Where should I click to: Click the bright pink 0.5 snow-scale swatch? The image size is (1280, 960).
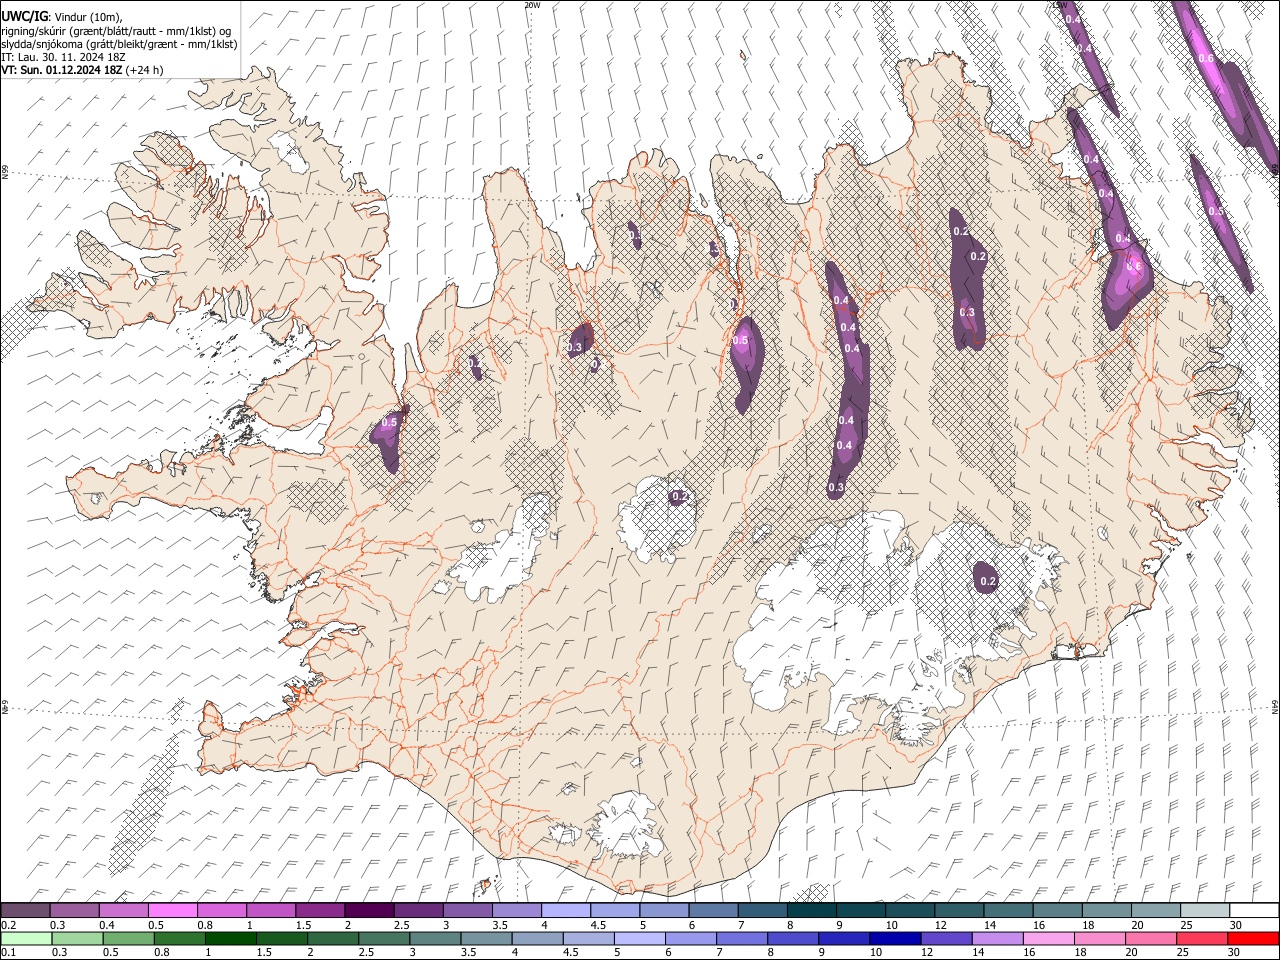[173, 911]
